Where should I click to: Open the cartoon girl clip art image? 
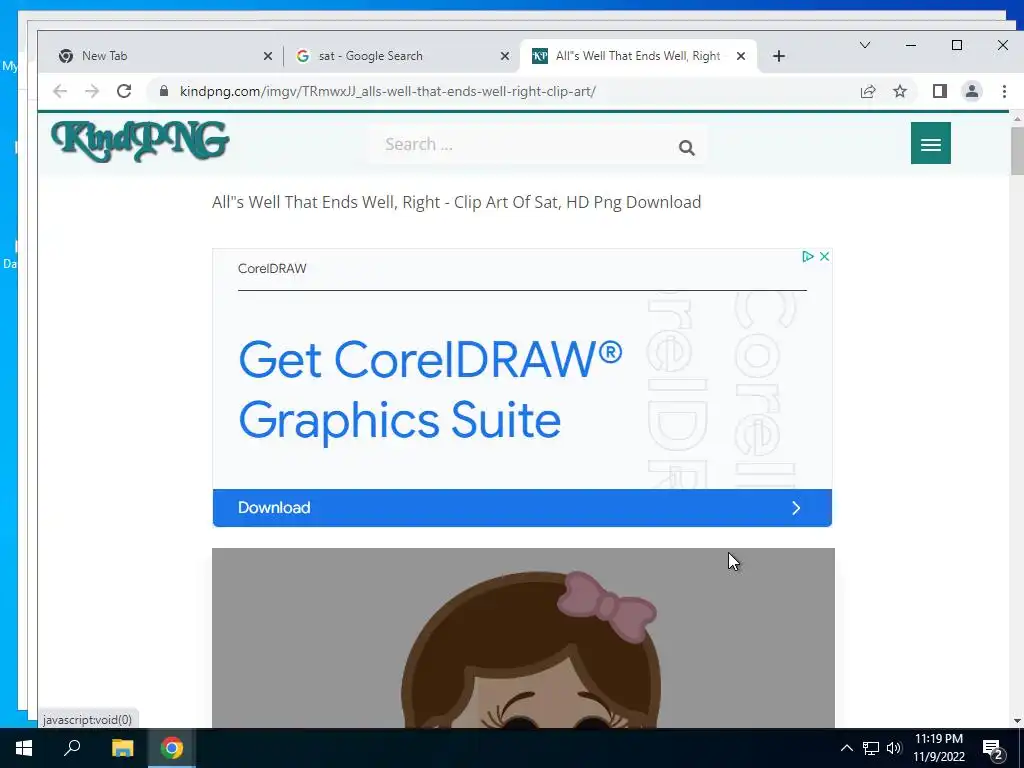click(x=523, y=638)
